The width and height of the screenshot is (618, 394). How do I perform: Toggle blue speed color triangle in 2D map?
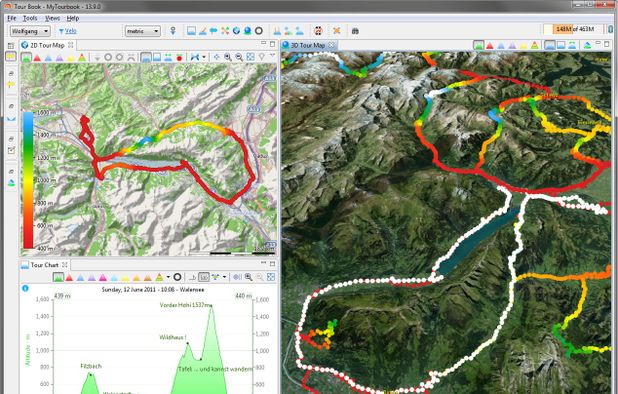48,58
